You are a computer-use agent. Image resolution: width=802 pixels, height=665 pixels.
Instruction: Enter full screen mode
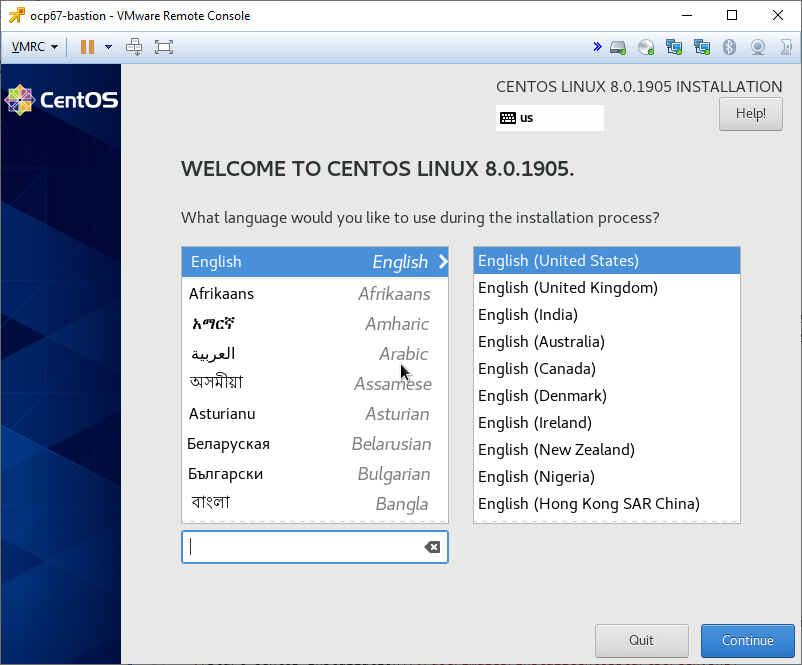pos(164,47)
